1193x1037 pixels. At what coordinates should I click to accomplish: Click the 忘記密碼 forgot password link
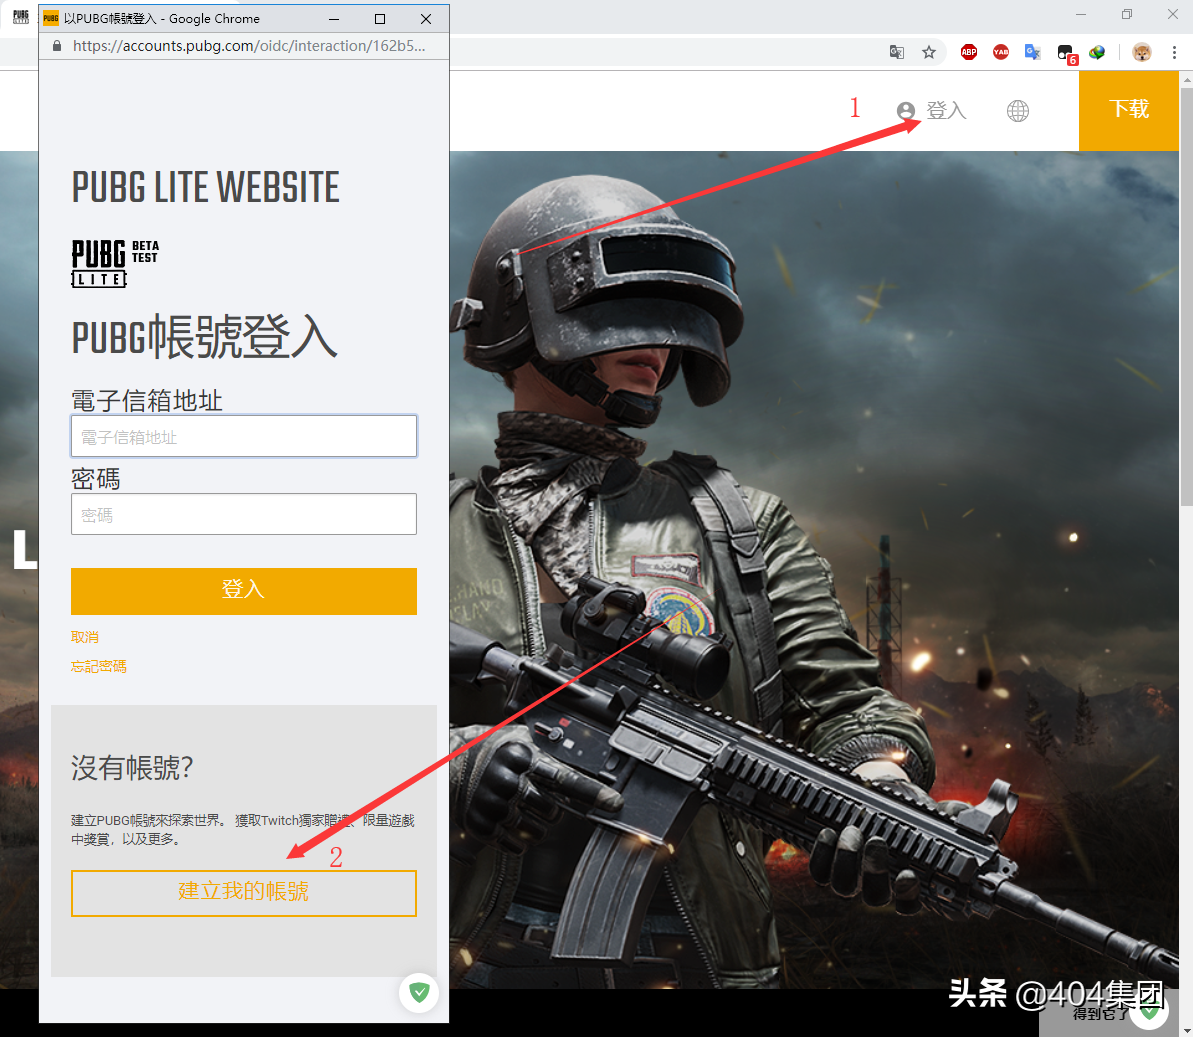point(98,666)
